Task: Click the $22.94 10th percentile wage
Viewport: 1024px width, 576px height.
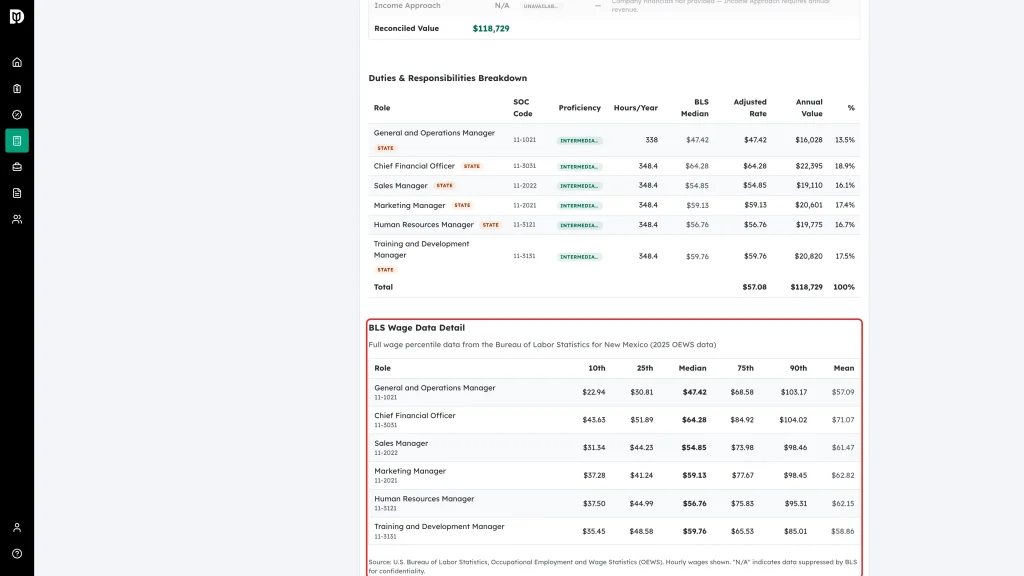Action: [594, 392]
